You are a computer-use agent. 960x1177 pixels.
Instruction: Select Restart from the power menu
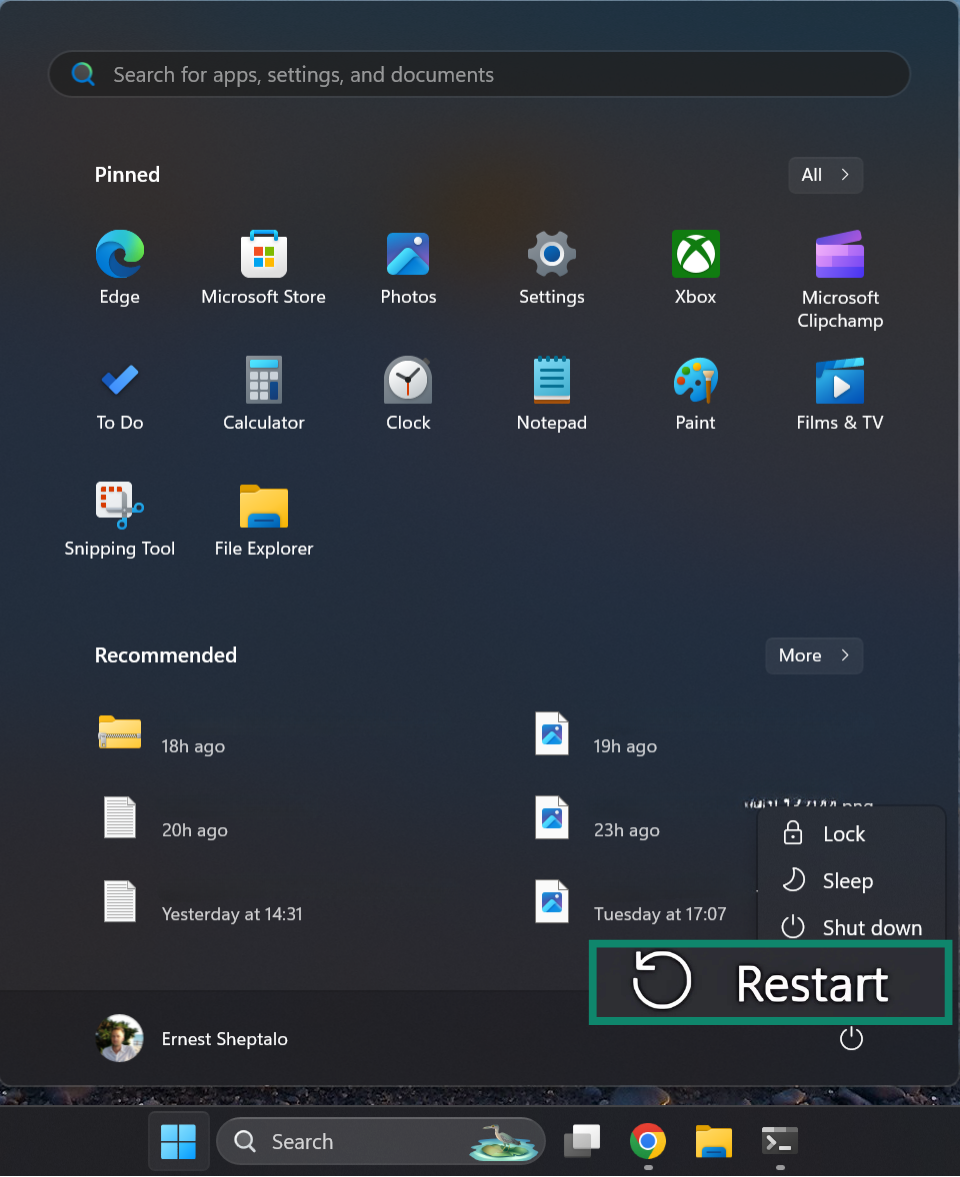[x=770, y=982]
